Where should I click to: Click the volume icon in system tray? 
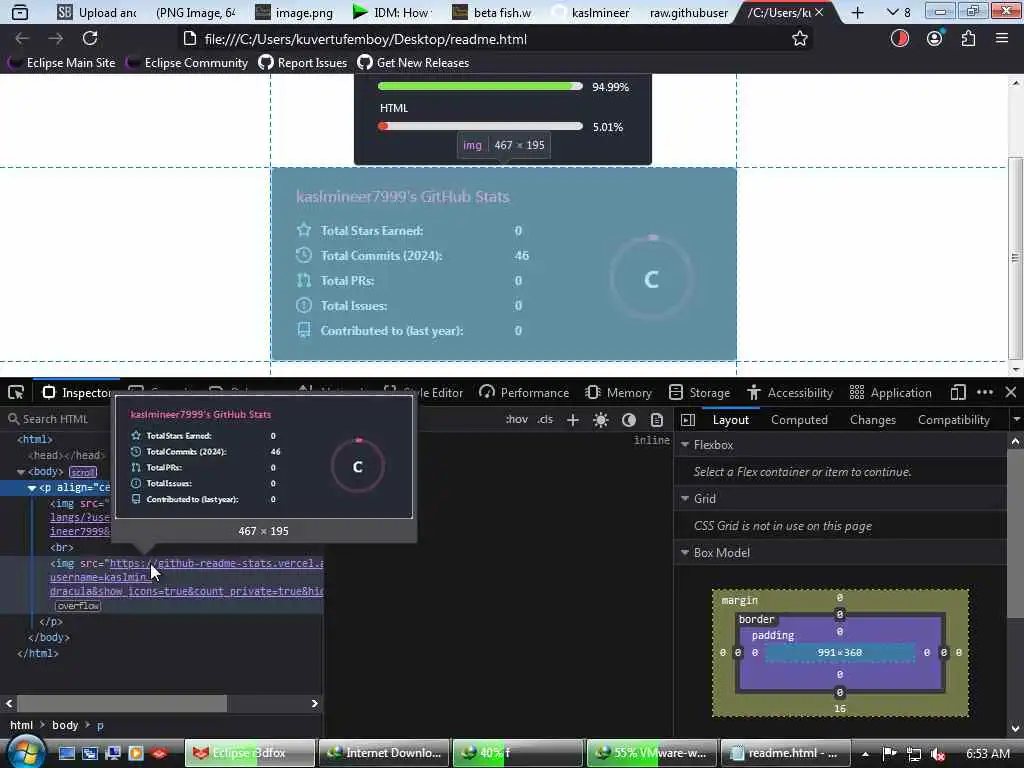937,753
